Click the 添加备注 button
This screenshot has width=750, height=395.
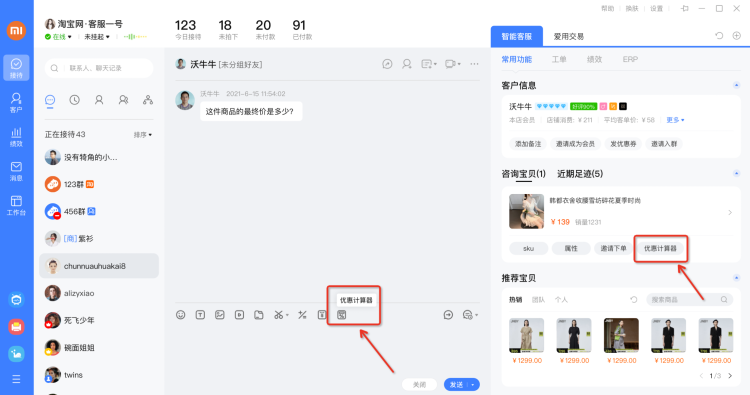coord(528,143)
